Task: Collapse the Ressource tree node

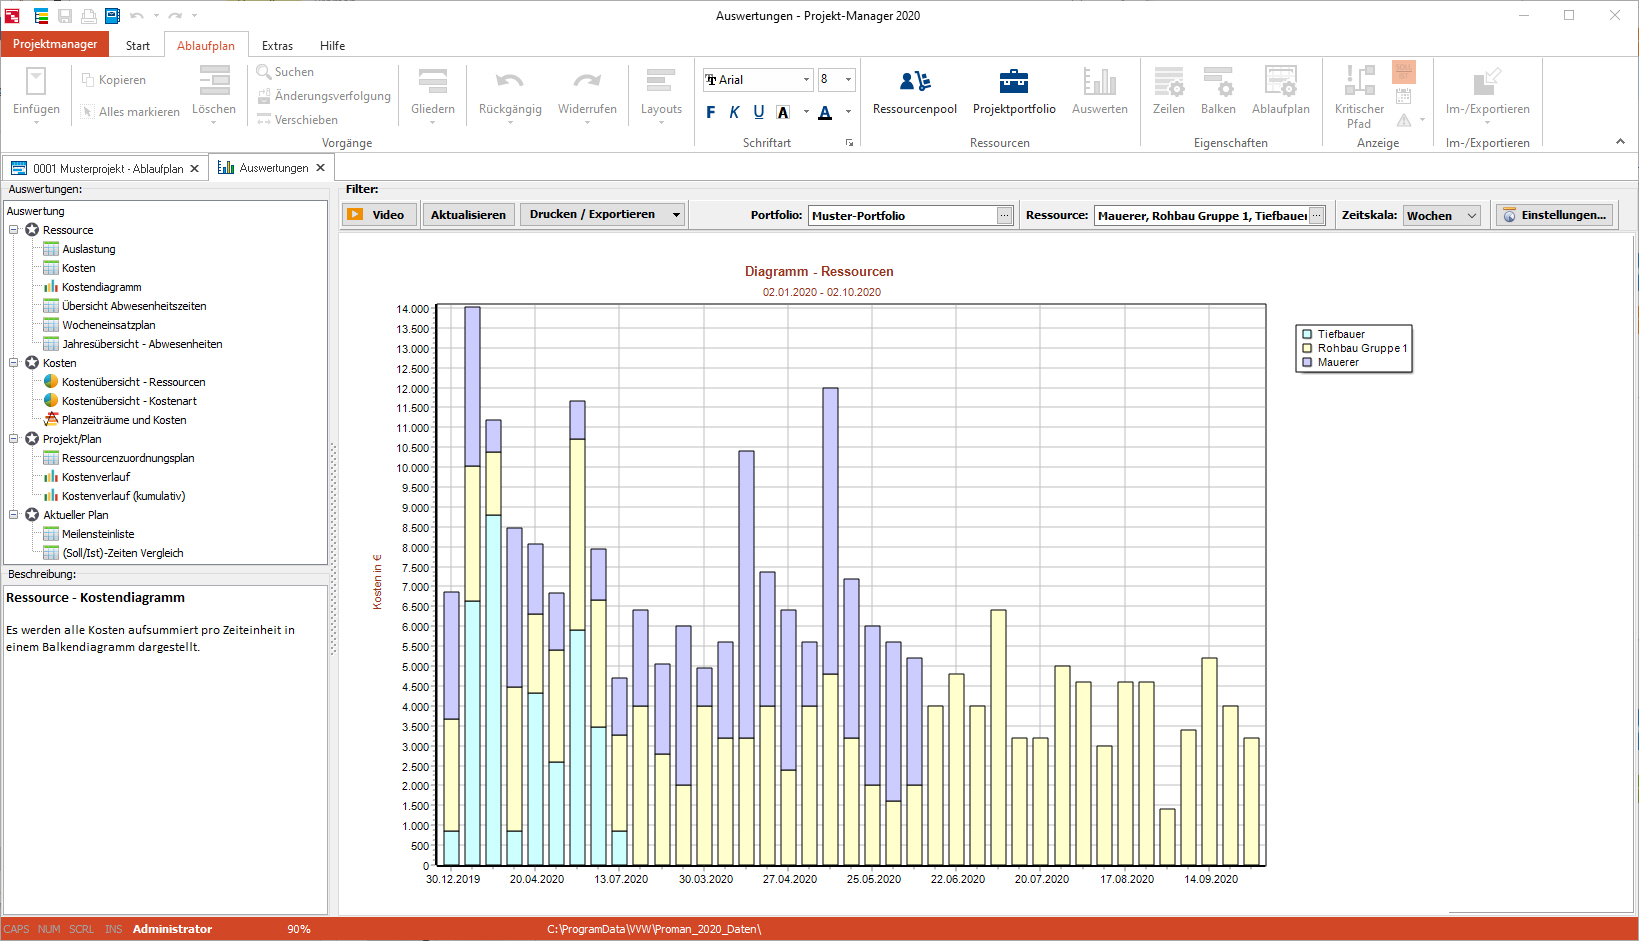Action: point(14,230)
